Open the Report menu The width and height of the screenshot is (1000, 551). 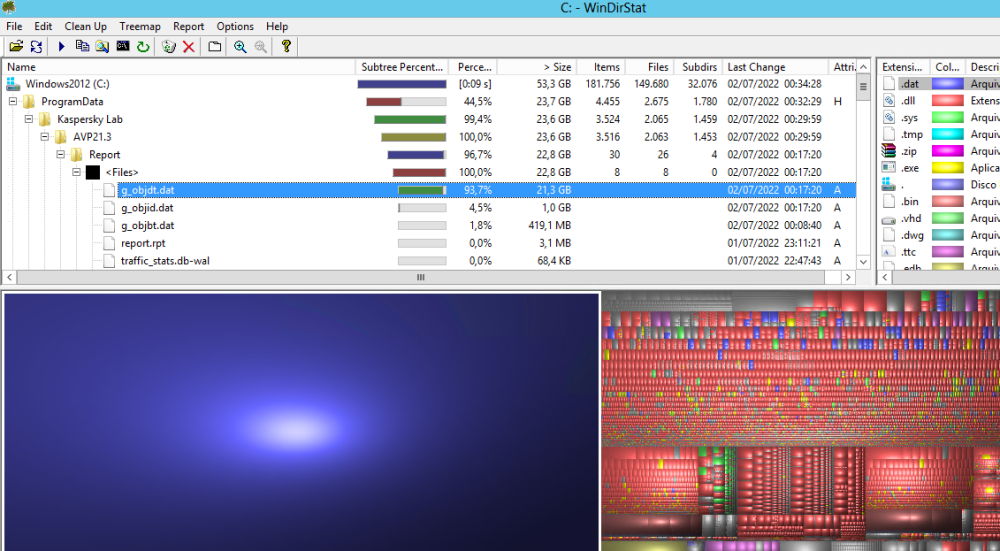189,26
